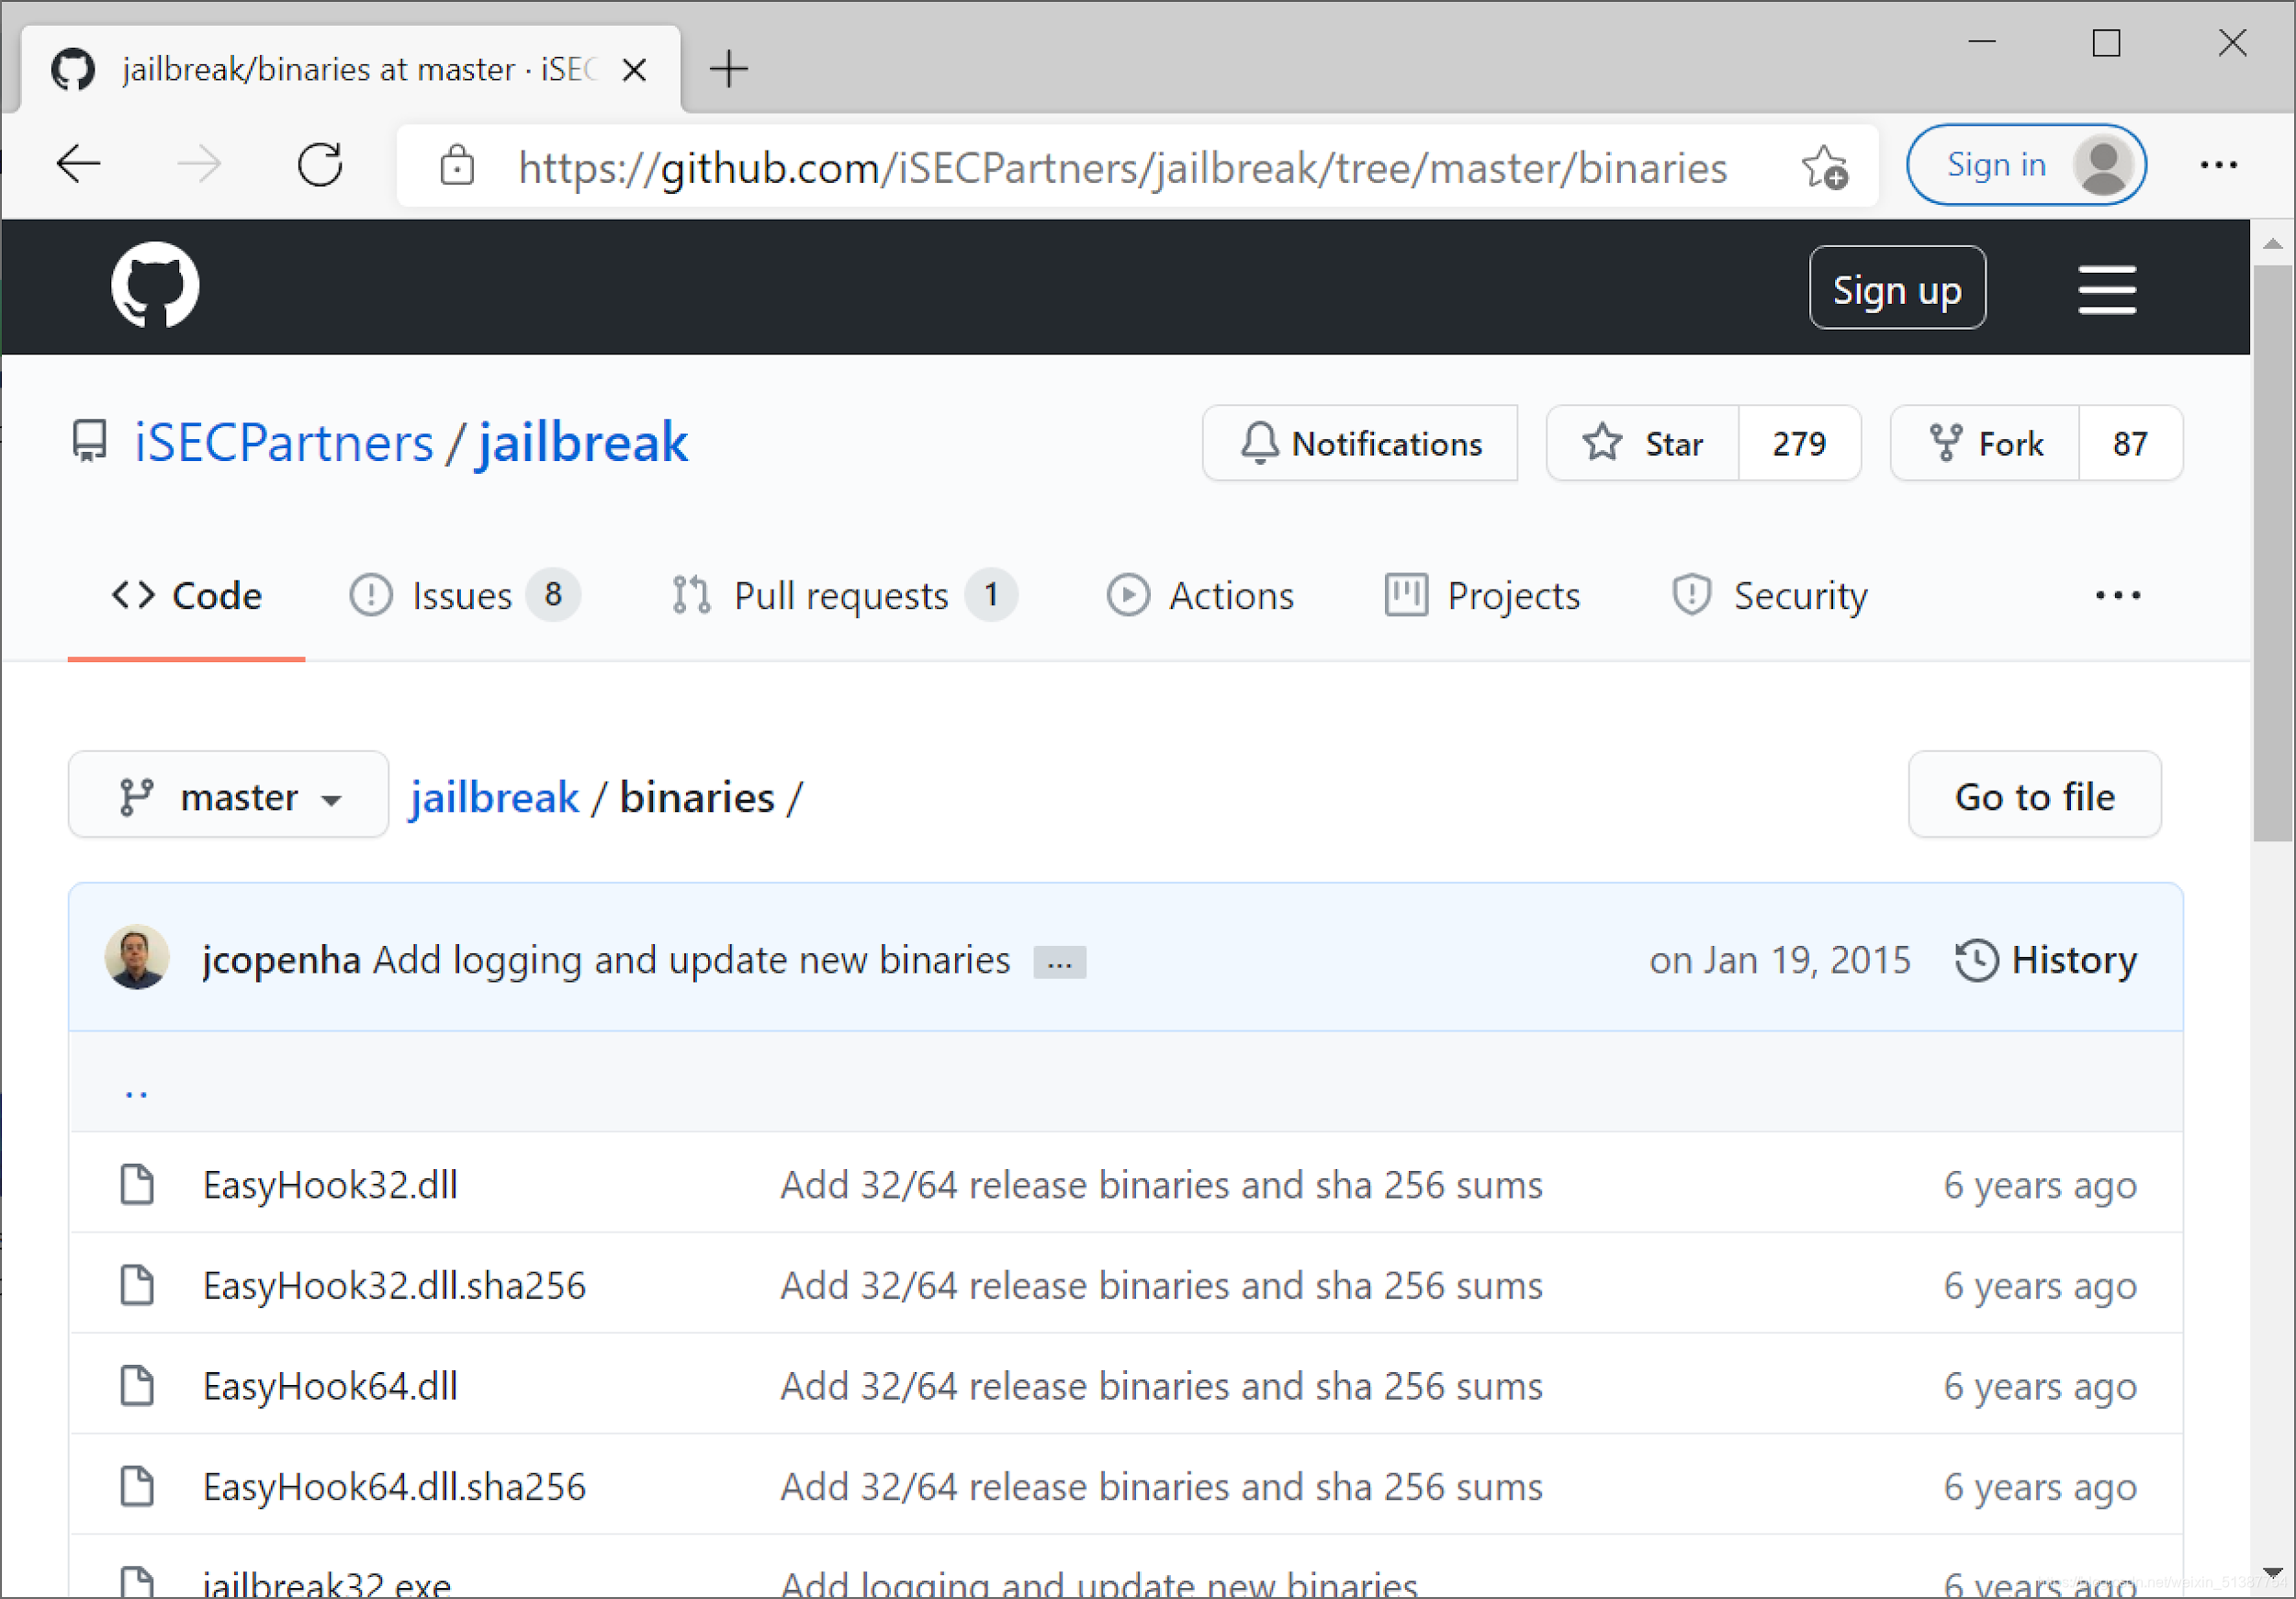Expand the master branch dropdown
2296x1599 pixels.
[228, 796]
